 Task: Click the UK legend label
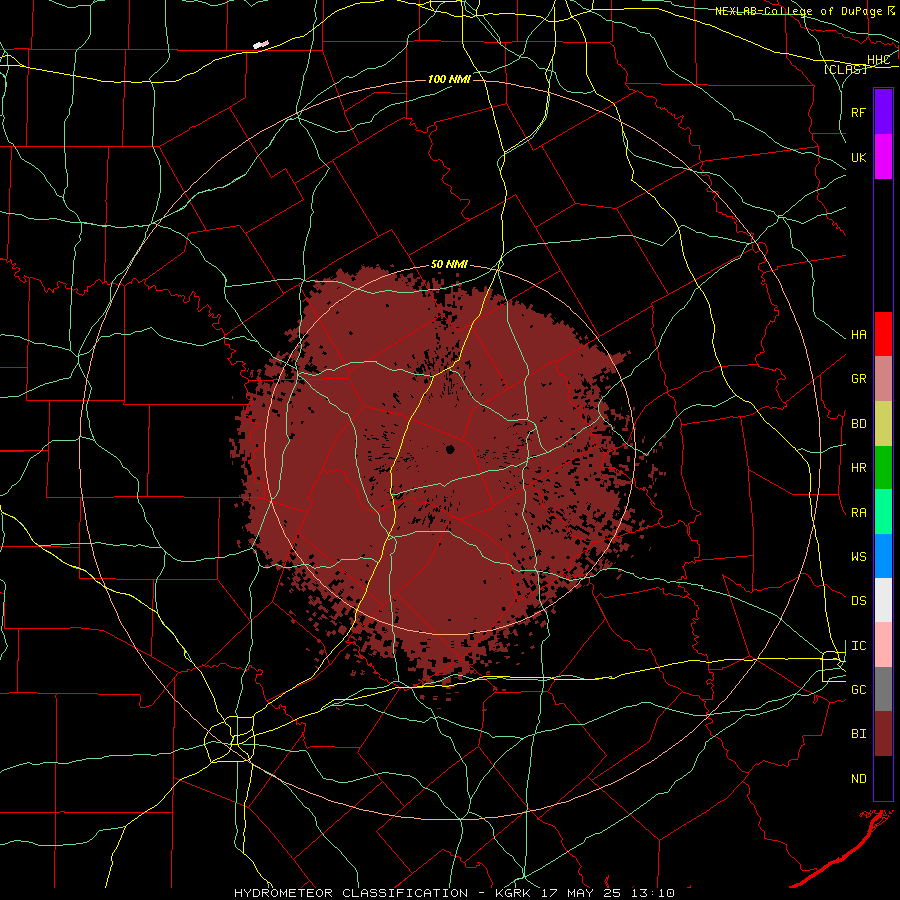(x=858, y=157)
